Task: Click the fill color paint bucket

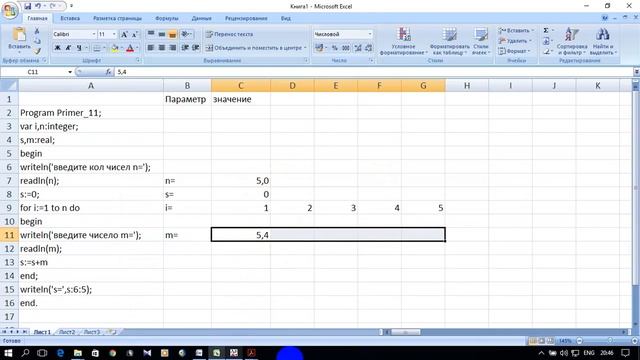Action: 115,48
